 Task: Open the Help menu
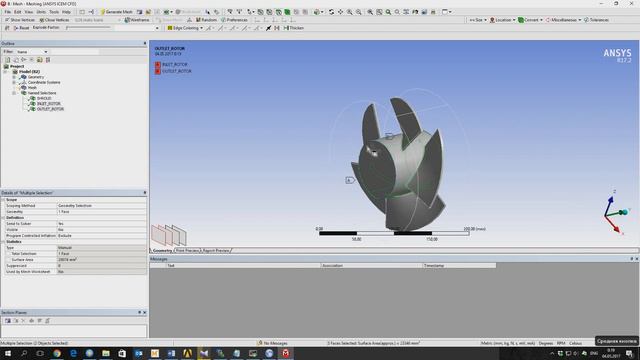point(66,12)
